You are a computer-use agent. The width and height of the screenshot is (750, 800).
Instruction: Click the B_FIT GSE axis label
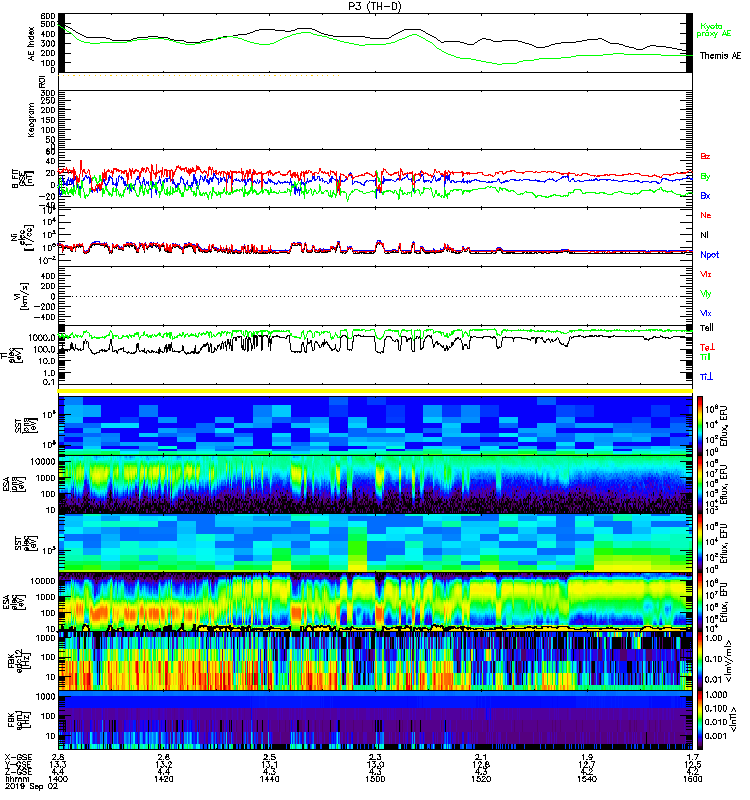[x=23, y=179]
